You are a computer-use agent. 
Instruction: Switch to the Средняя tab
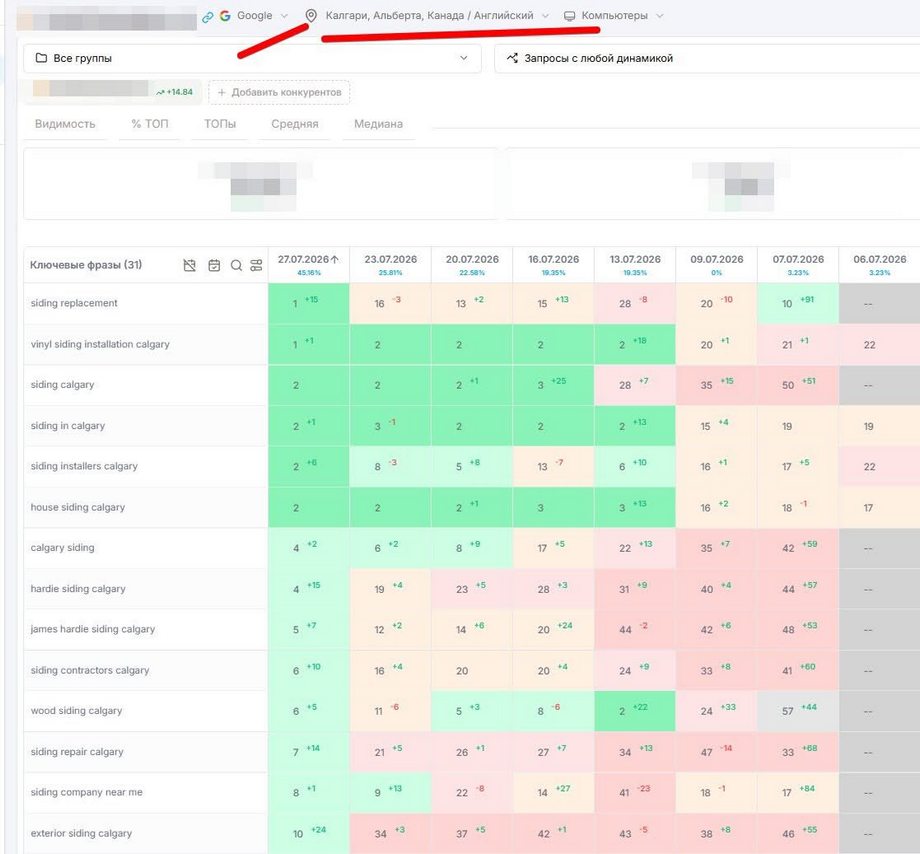(x=295, y=124)
